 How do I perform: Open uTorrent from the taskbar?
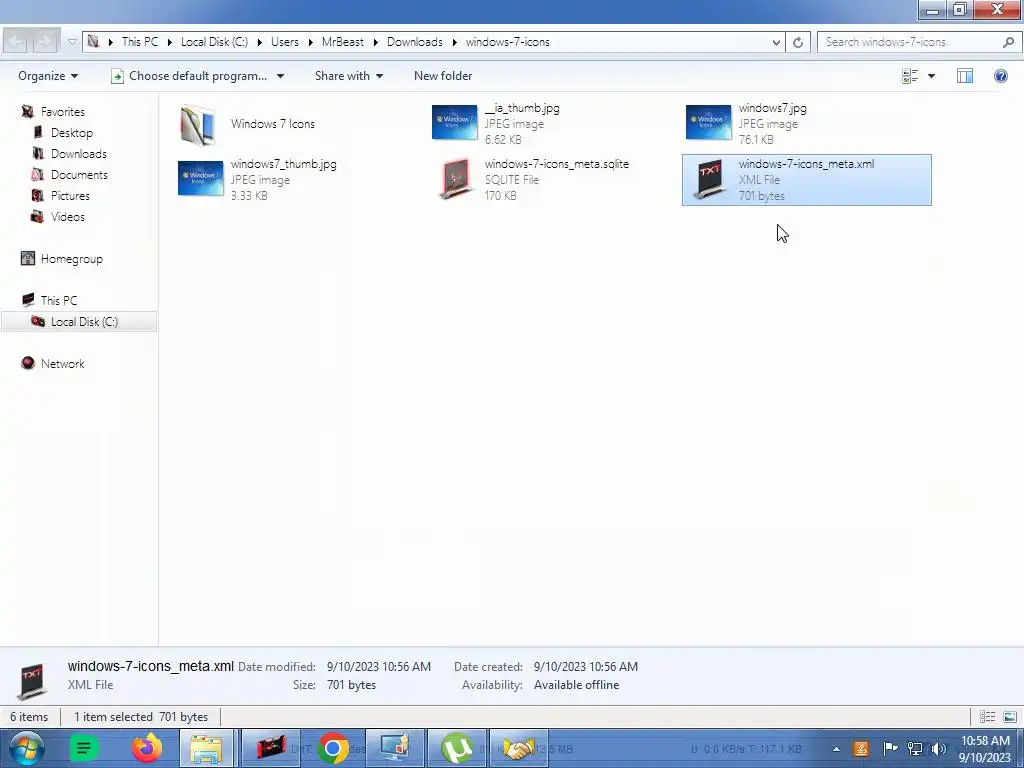457,748
